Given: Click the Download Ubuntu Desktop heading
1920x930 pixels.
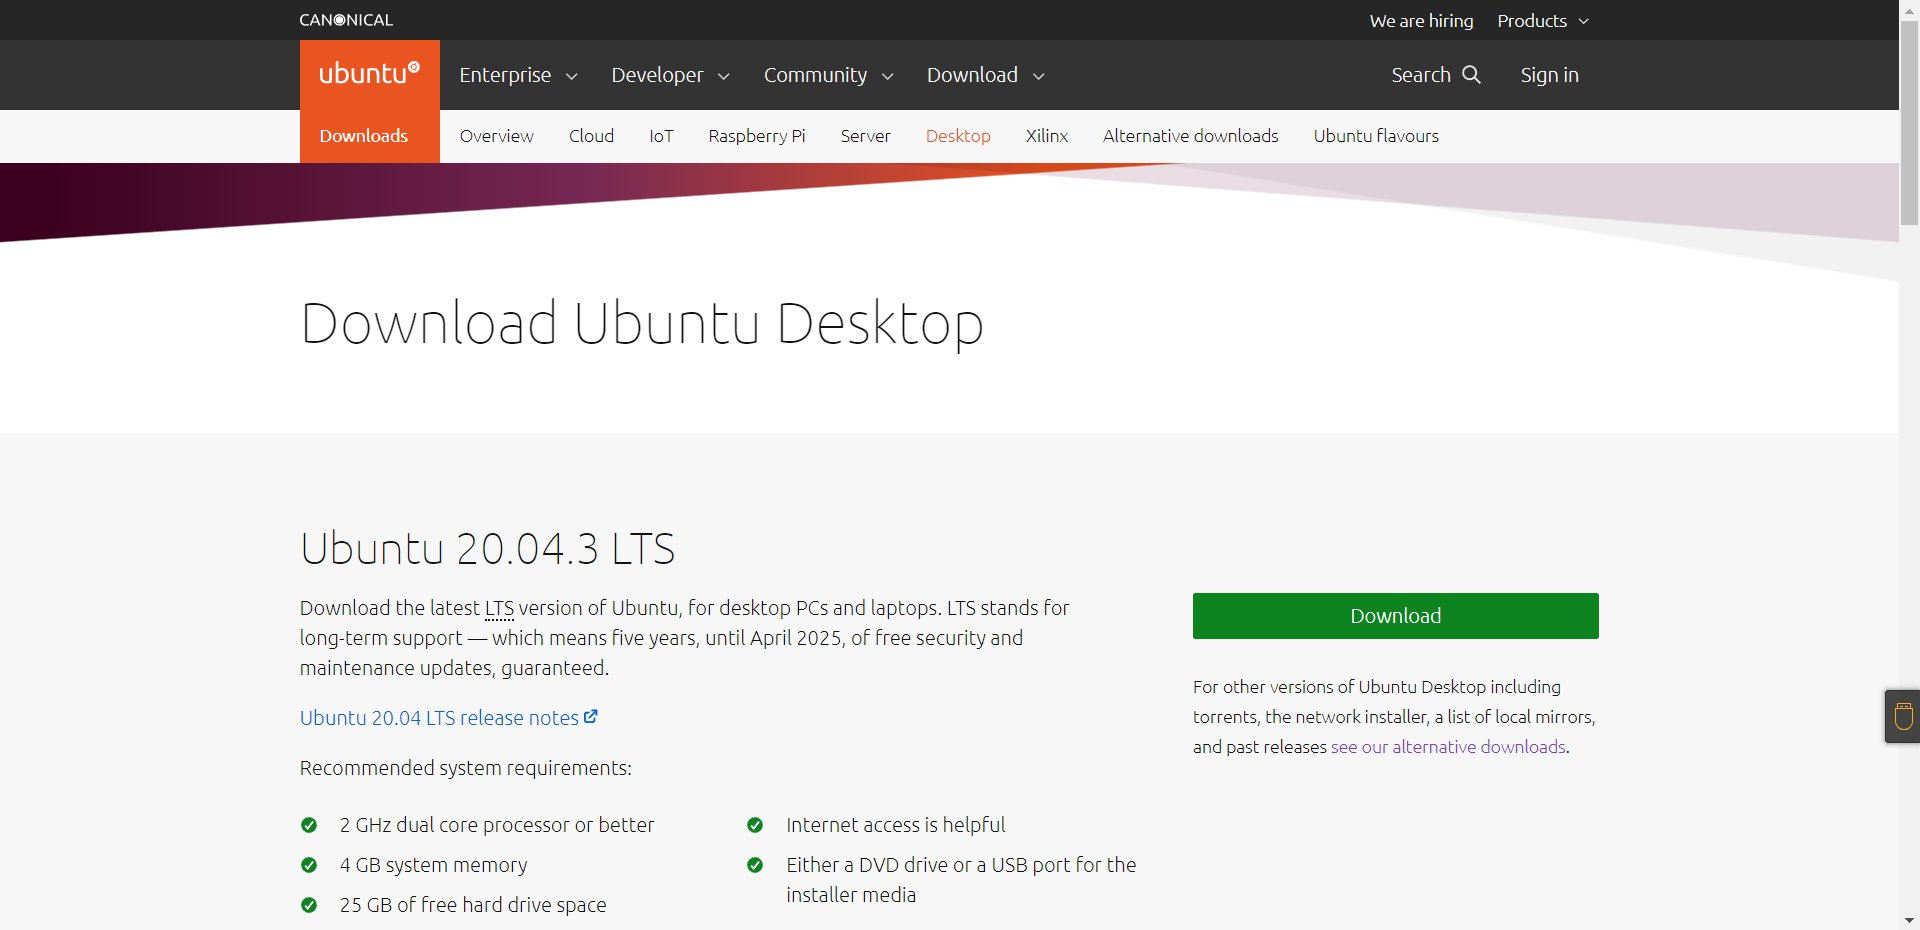Looking at the screenshot, I should coord(642,324).
